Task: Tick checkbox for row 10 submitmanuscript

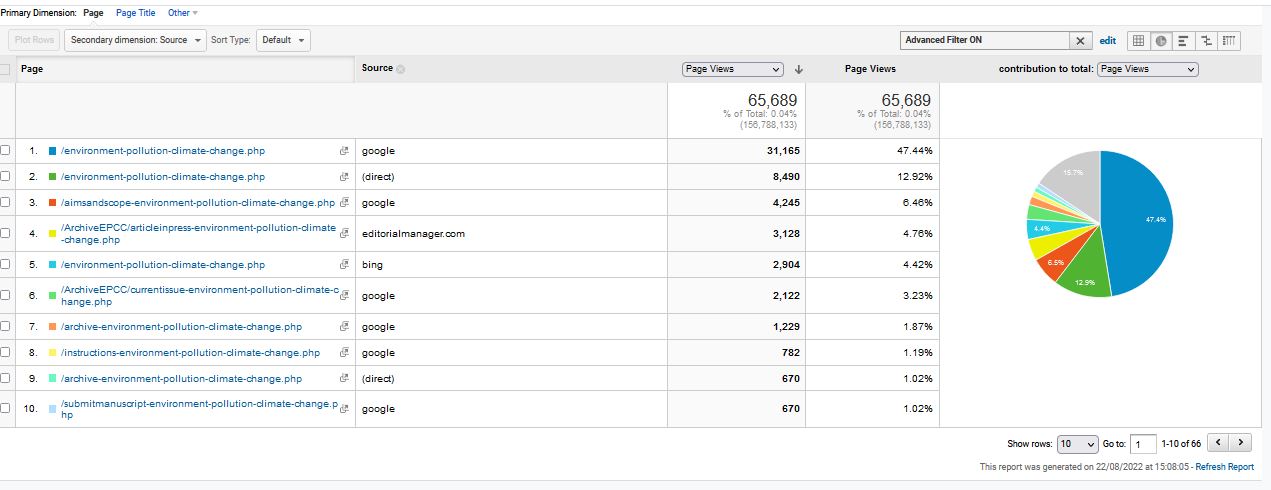Action: 5,409
